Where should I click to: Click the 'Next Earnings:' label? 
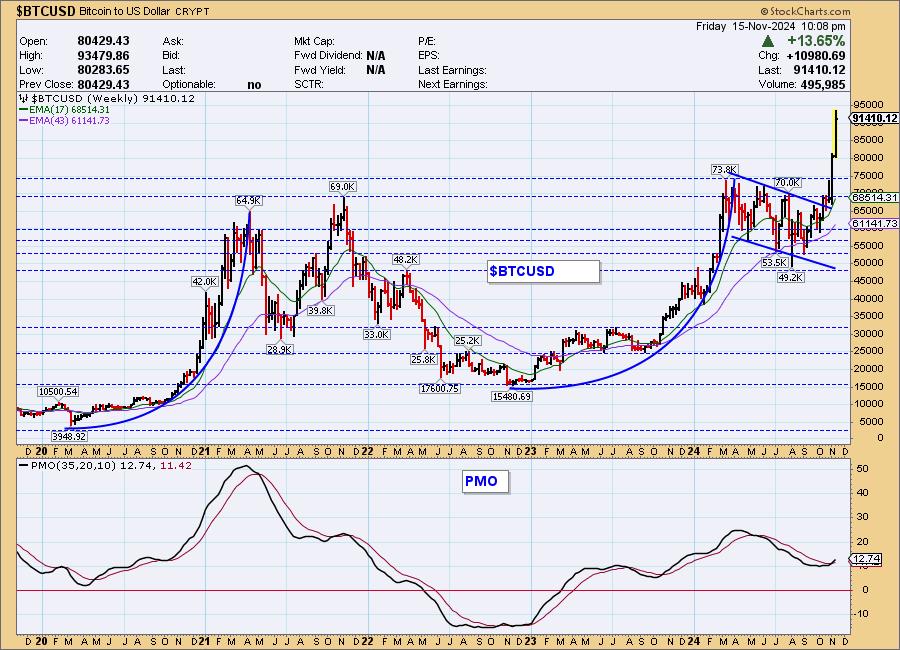[453, 84]
